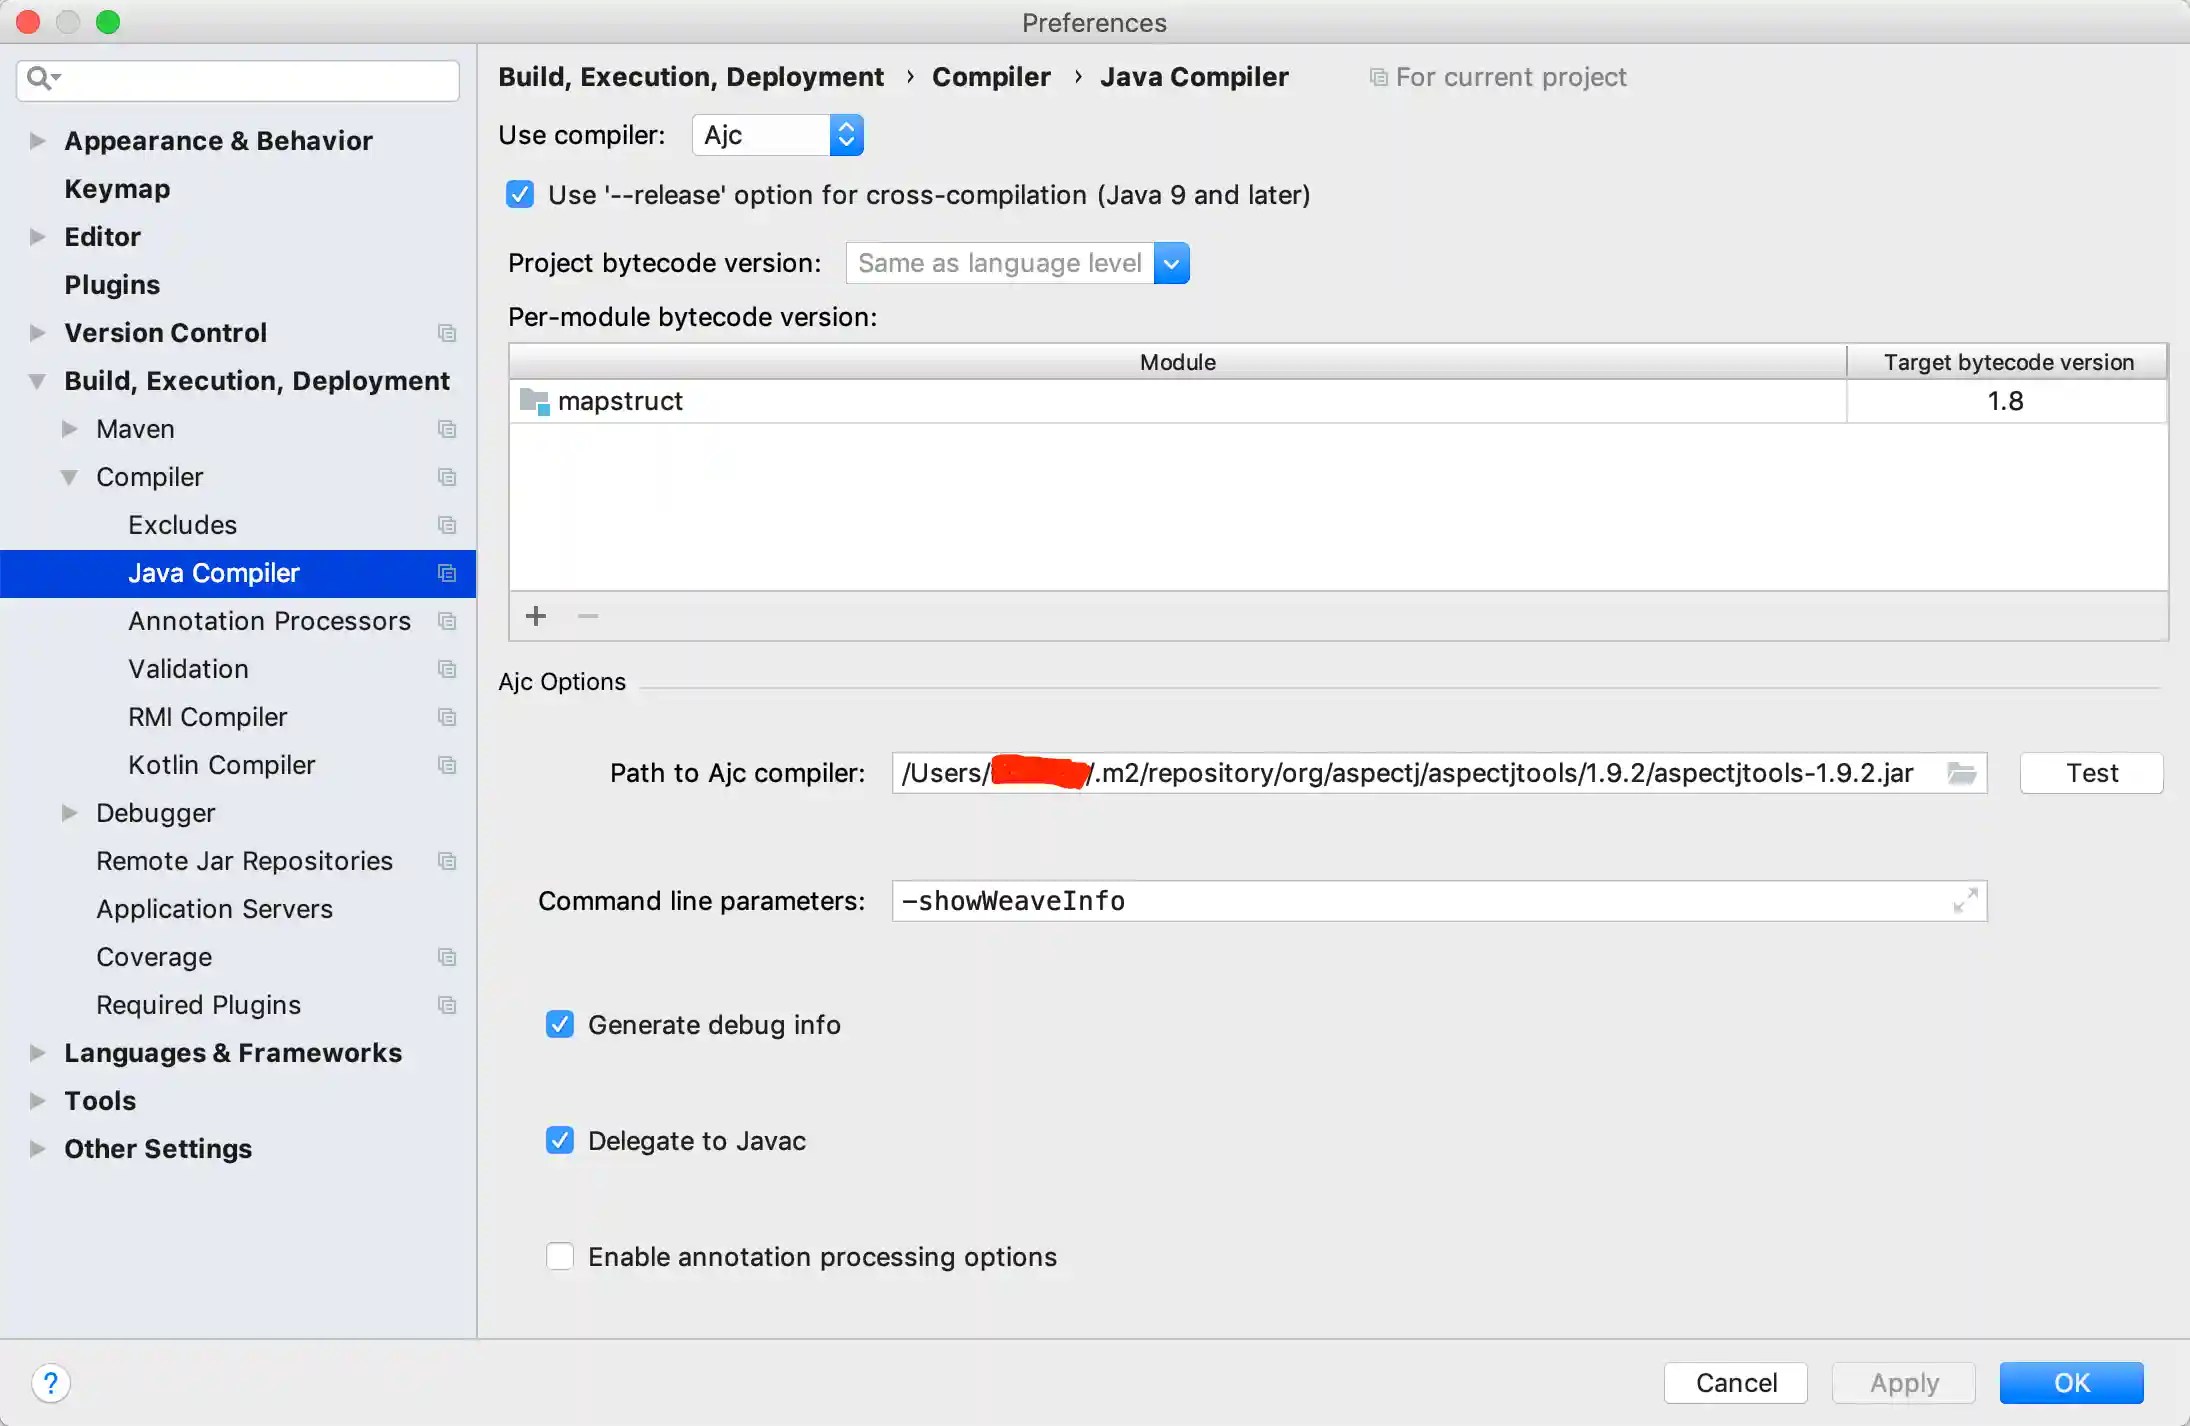Click the help question mark icon
This screenshot has width=2190, height=1426.
pos(51,1383)
